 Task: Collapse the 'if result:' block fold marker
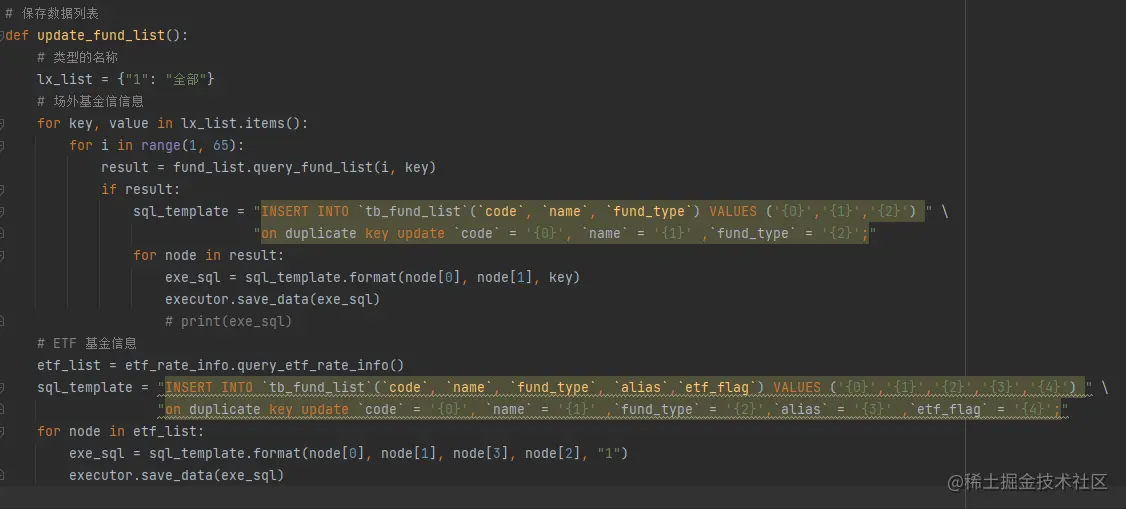(3, 189)
